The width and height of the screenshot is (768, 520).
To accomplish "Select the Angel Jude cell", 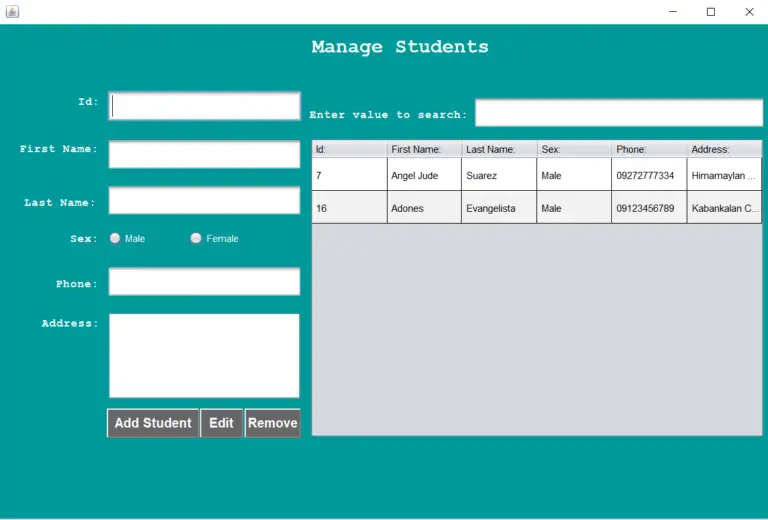I will [424, 174].
